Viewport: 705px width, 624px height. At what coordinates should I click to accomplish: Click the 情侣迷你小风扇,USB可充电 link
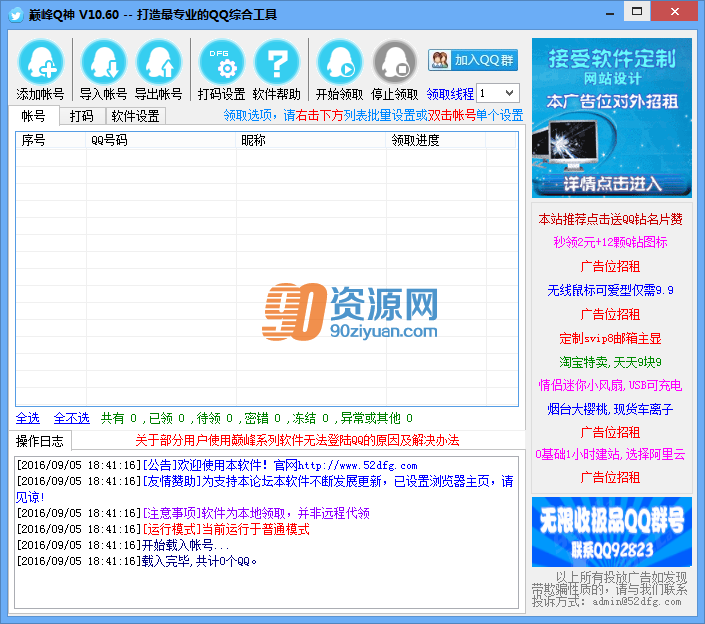point(611,385)
